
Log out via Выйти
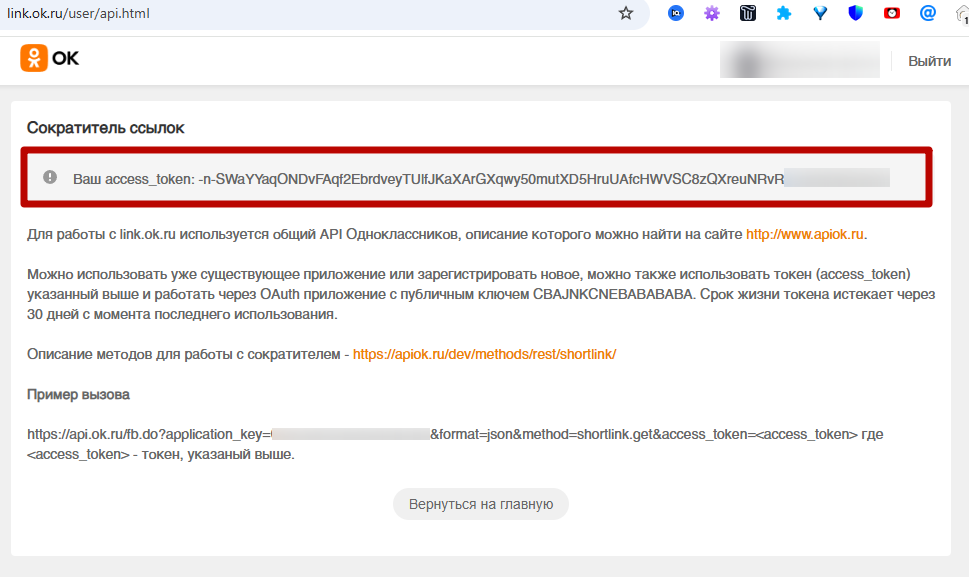coord(929,61)
